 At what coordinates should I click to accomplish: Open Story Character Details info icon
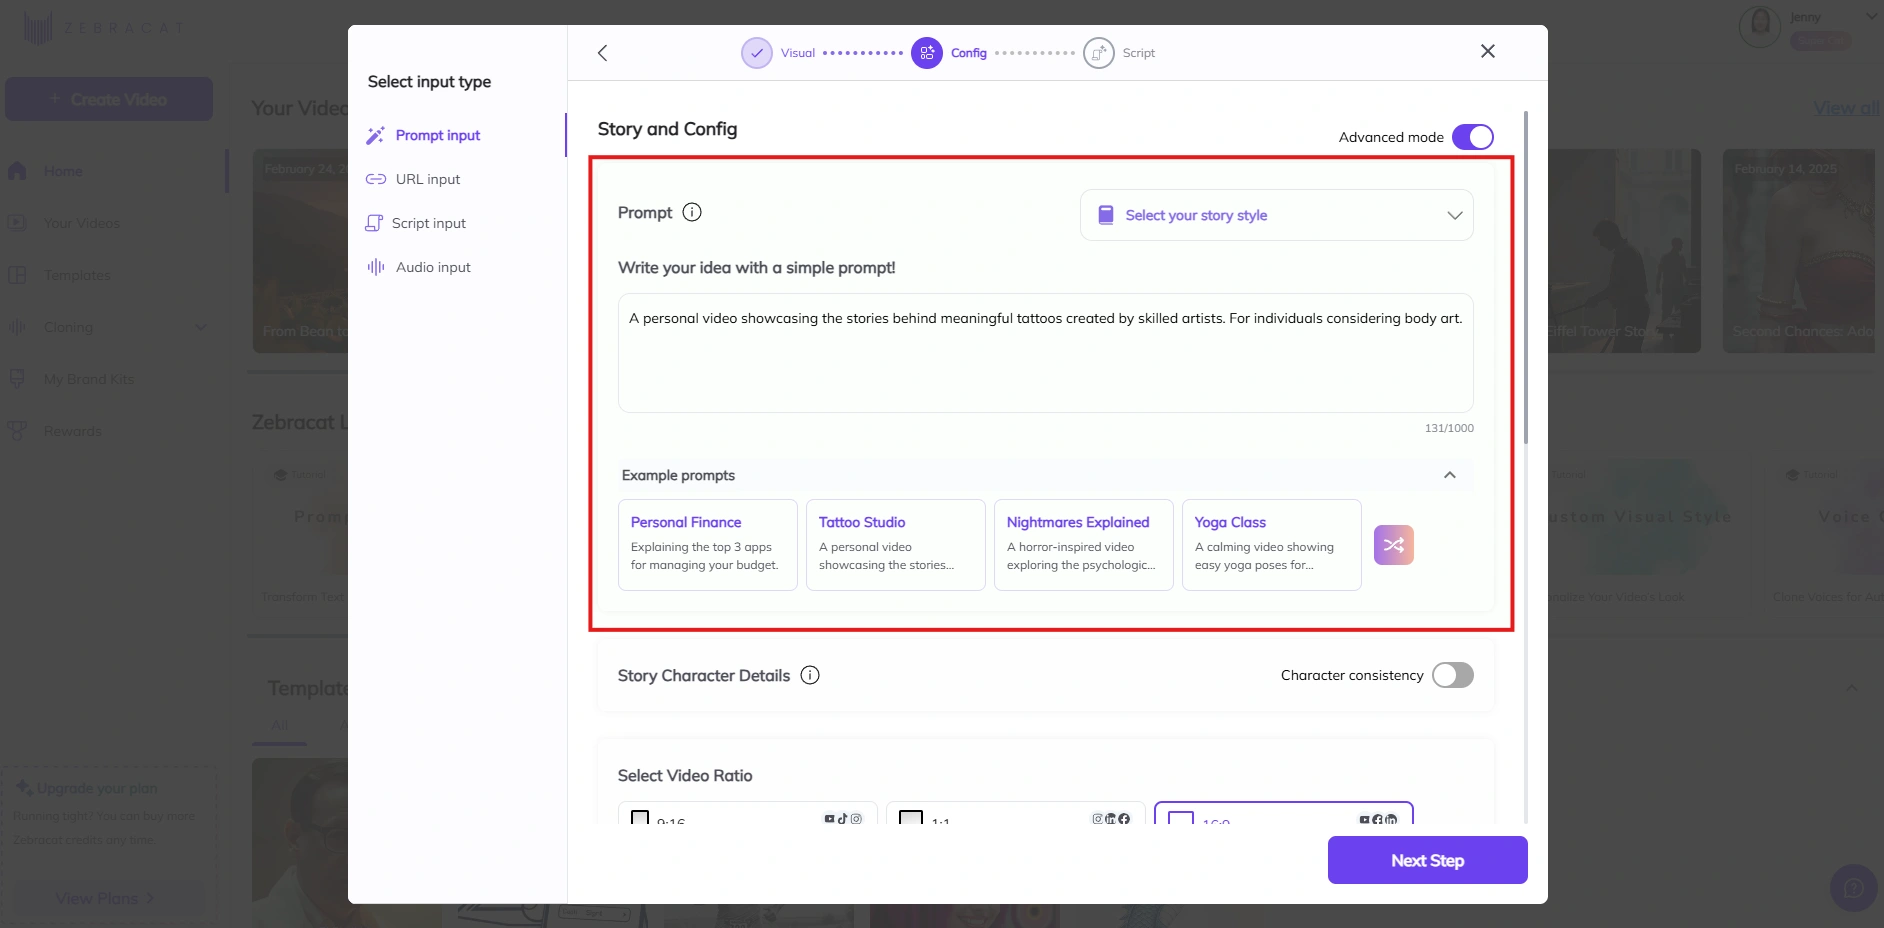pos(810,675)
